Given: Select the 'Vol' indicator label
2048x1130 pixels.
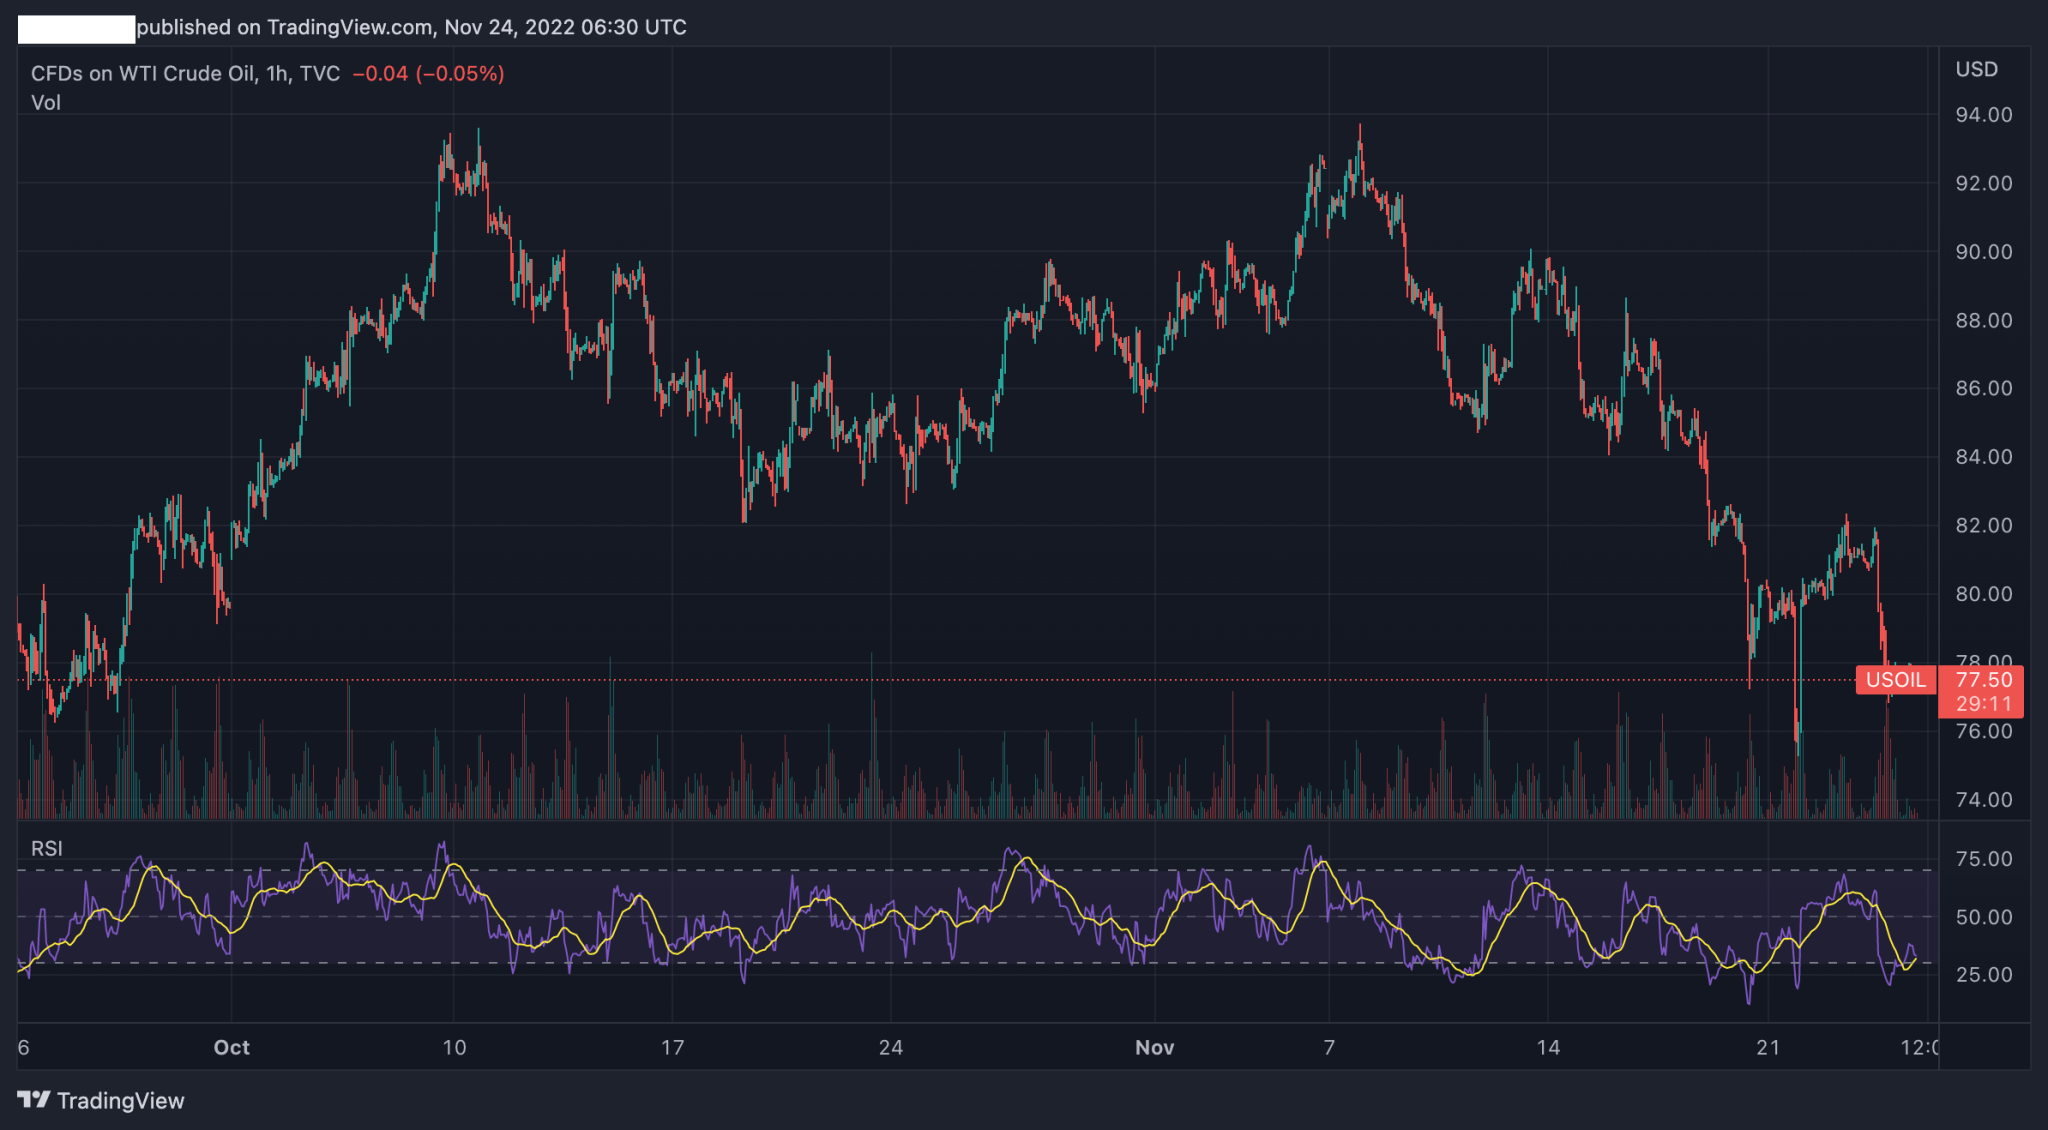Looking at the screenshot, I should point(47,102).
